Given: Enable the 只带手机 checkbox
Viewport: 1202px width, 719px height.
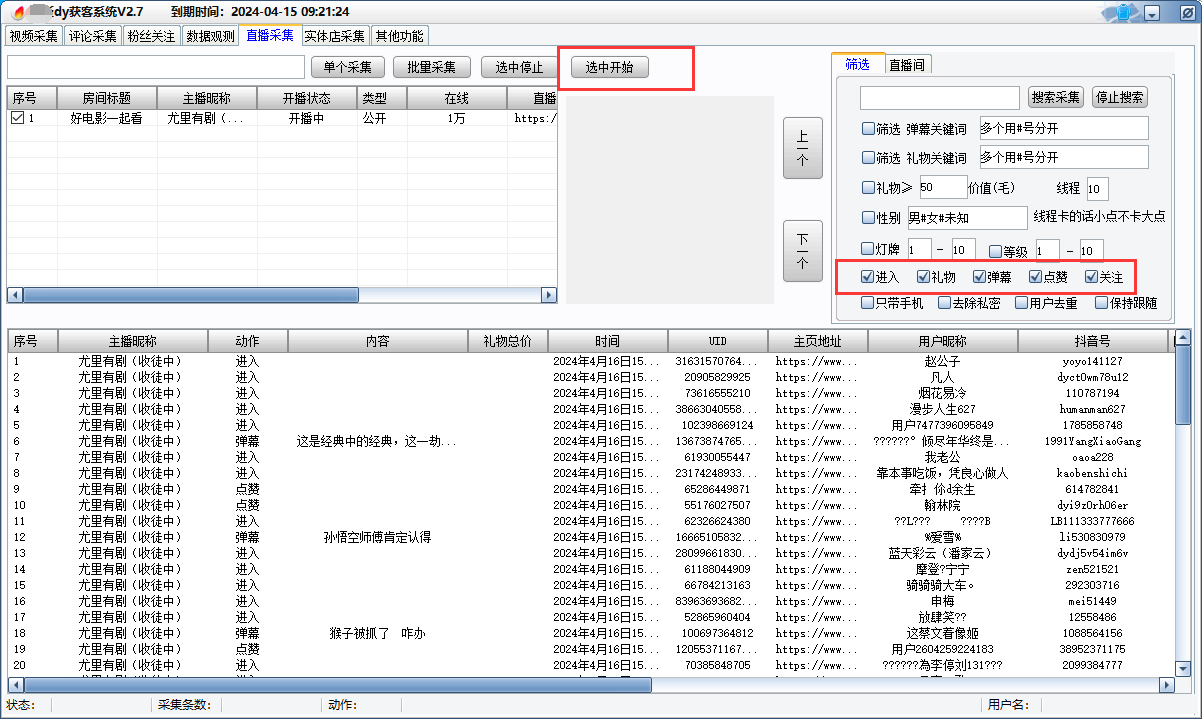Looking at the screenshot, I should tap(867, 302).
